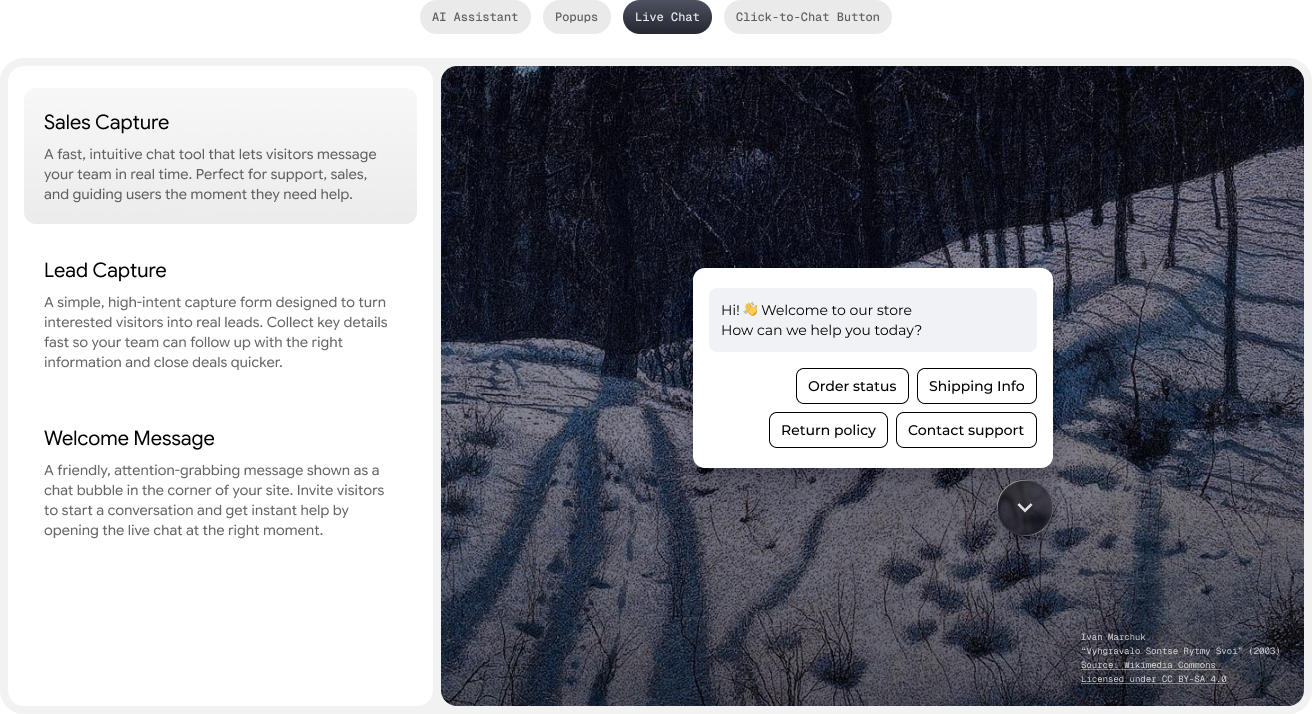Image resolution: width=1312 pixels, height=714 pixels.
Task: Open the Licensed under CC BY-SA 4.0 link
Action: tap(1154, 679)
